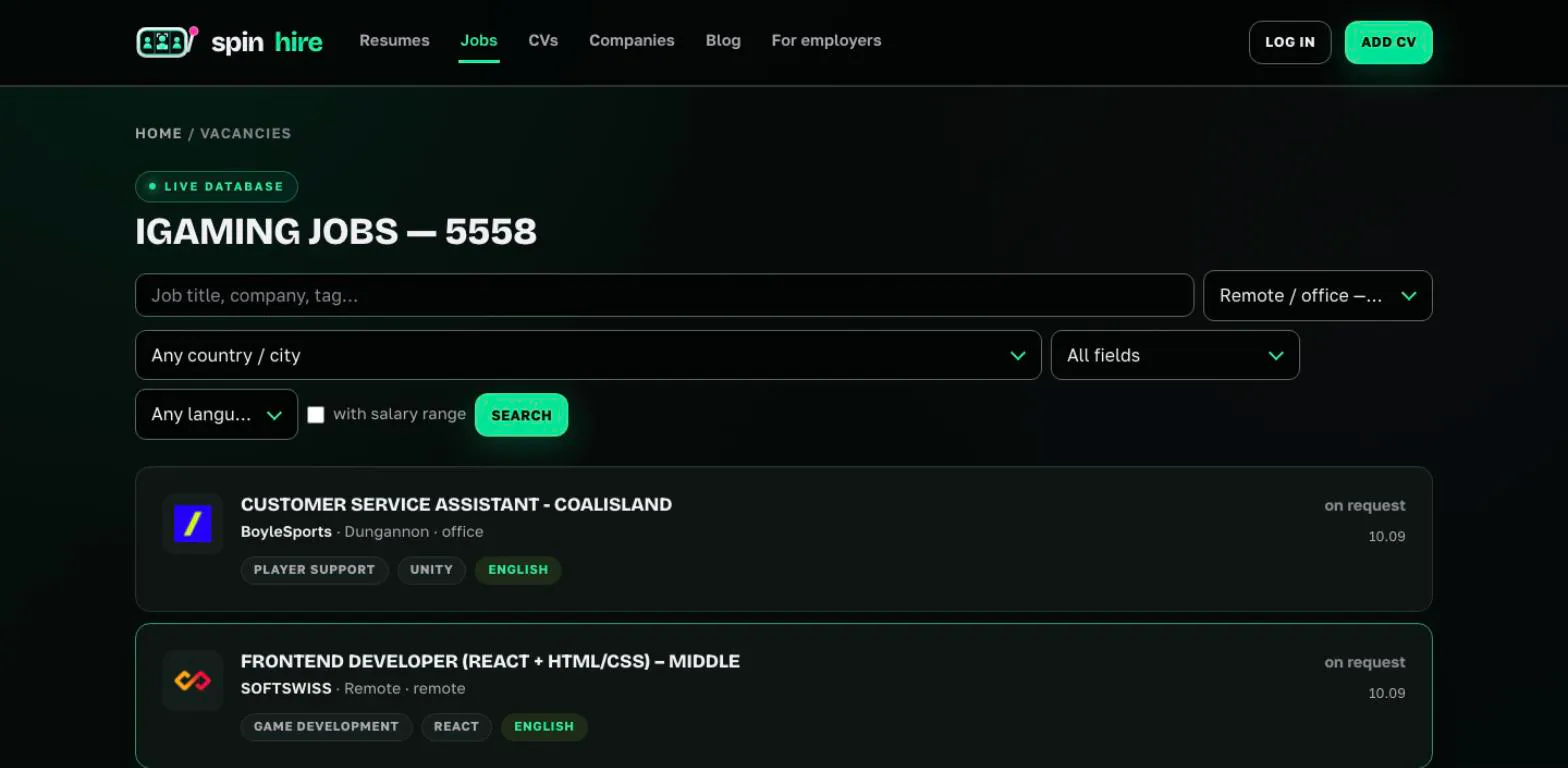Toggle the with salary range checkbox
1568x768 pixels.
pyautogui.click(x=316, y=415)
